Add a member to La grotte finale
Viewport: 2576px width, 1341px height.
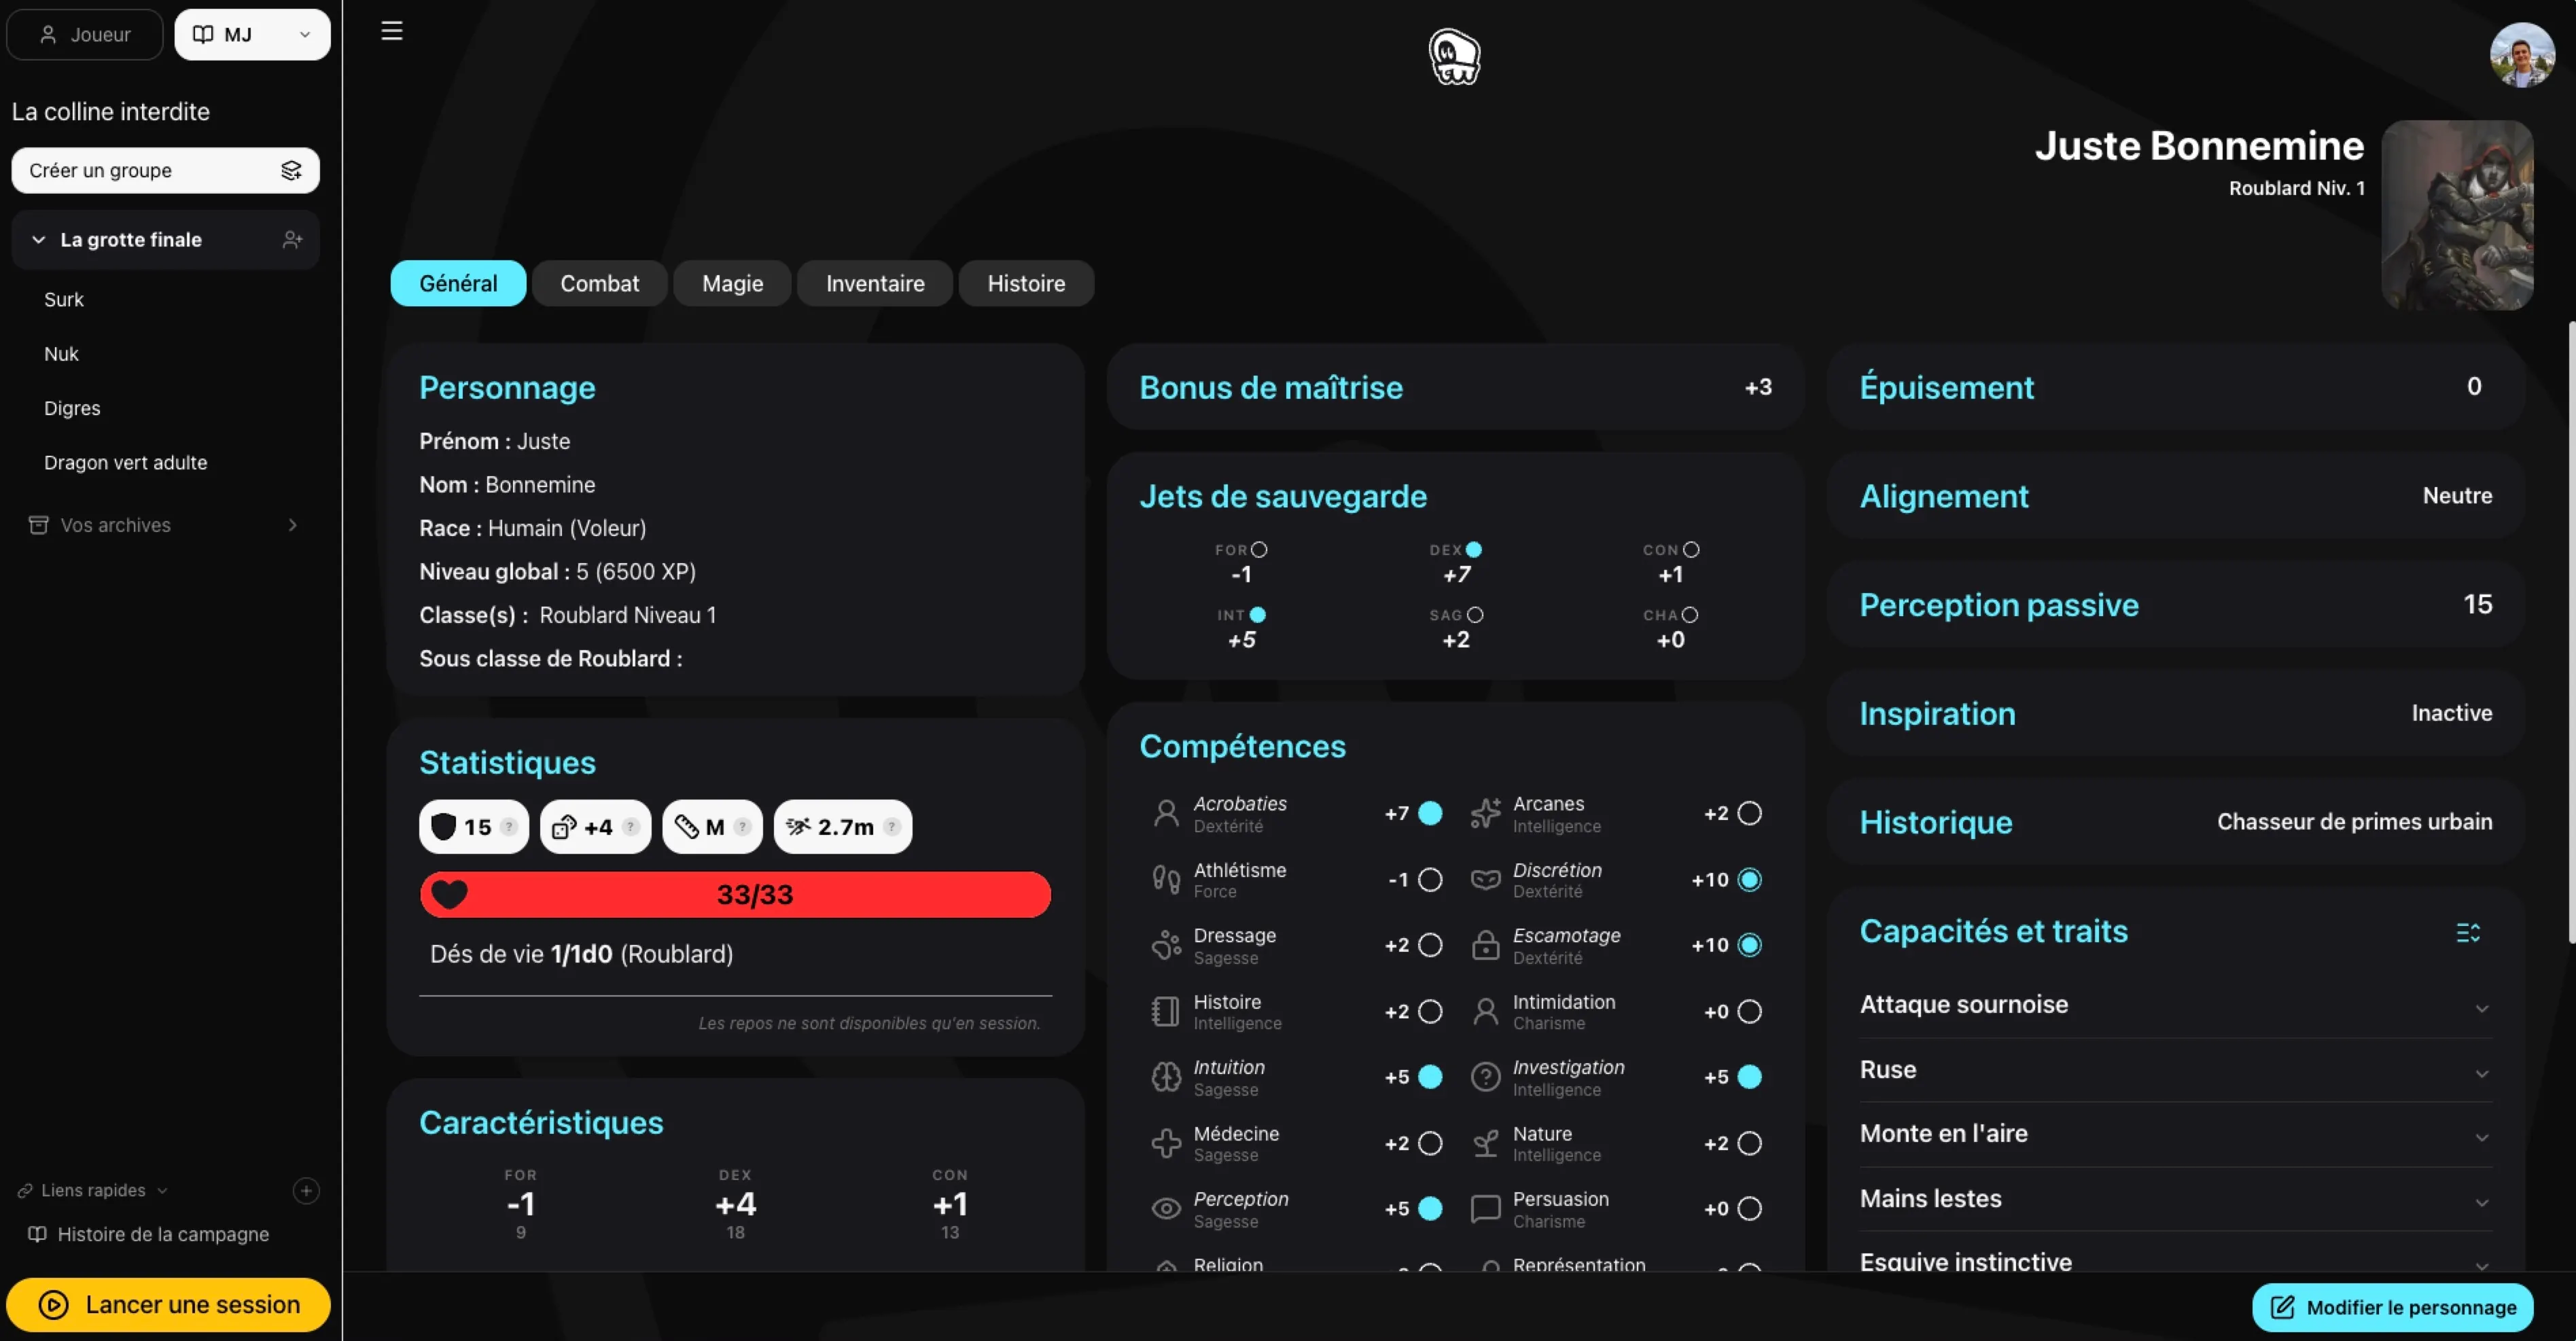tap(292, 240)
